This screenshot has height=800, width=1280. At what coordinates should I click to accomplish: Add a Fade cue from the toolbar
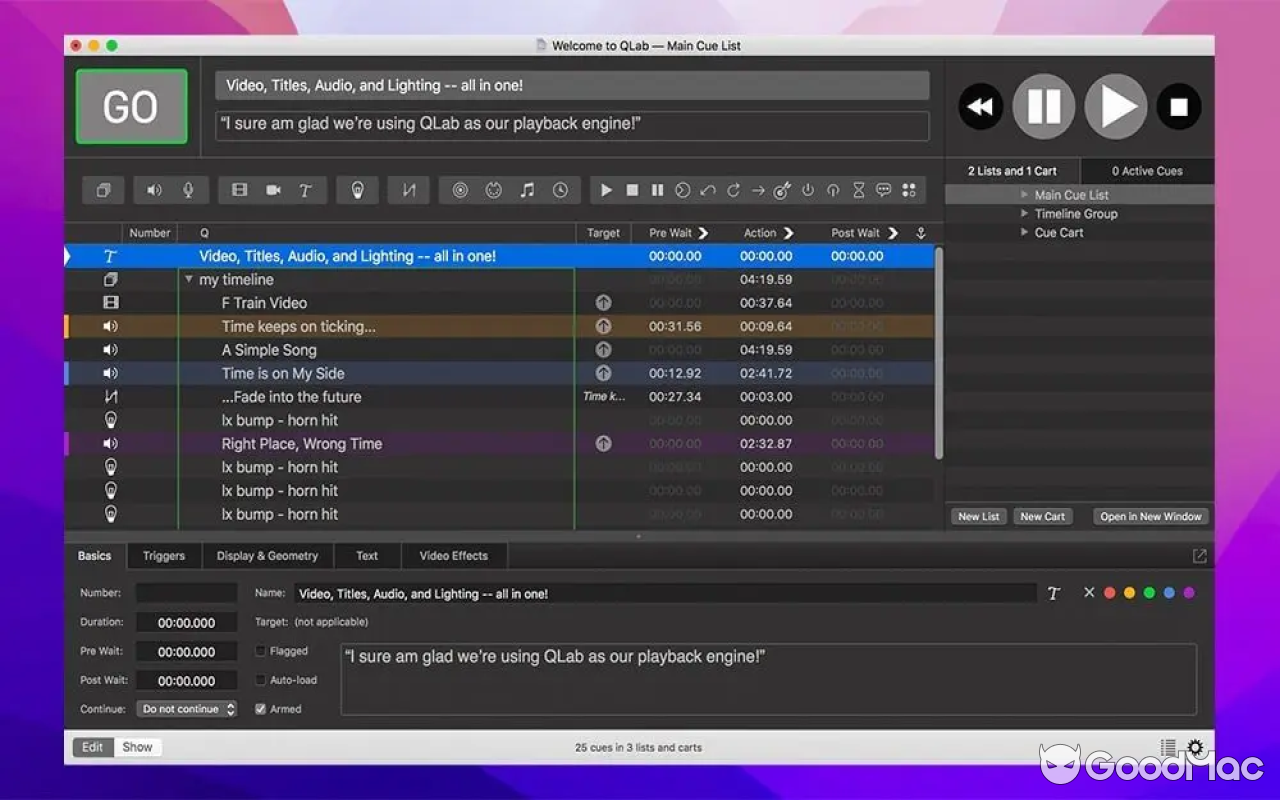pos(408,190)
